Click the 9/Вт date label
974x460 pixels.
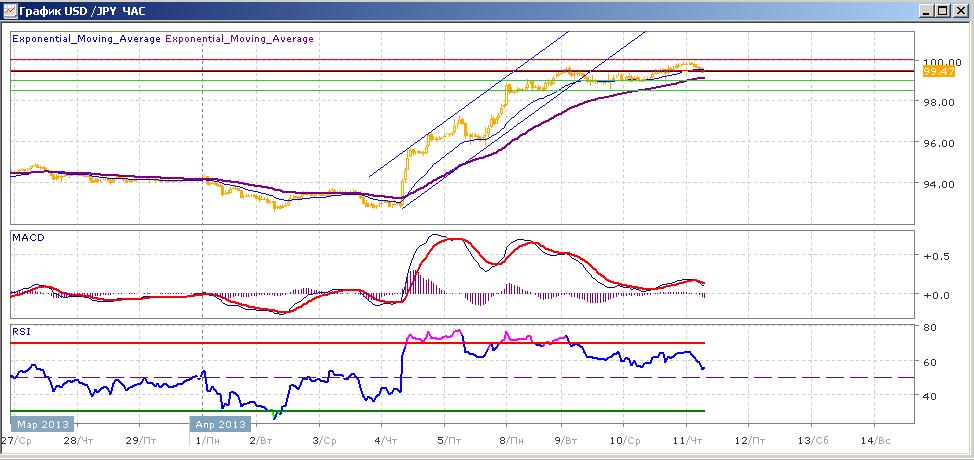[564, 440]
